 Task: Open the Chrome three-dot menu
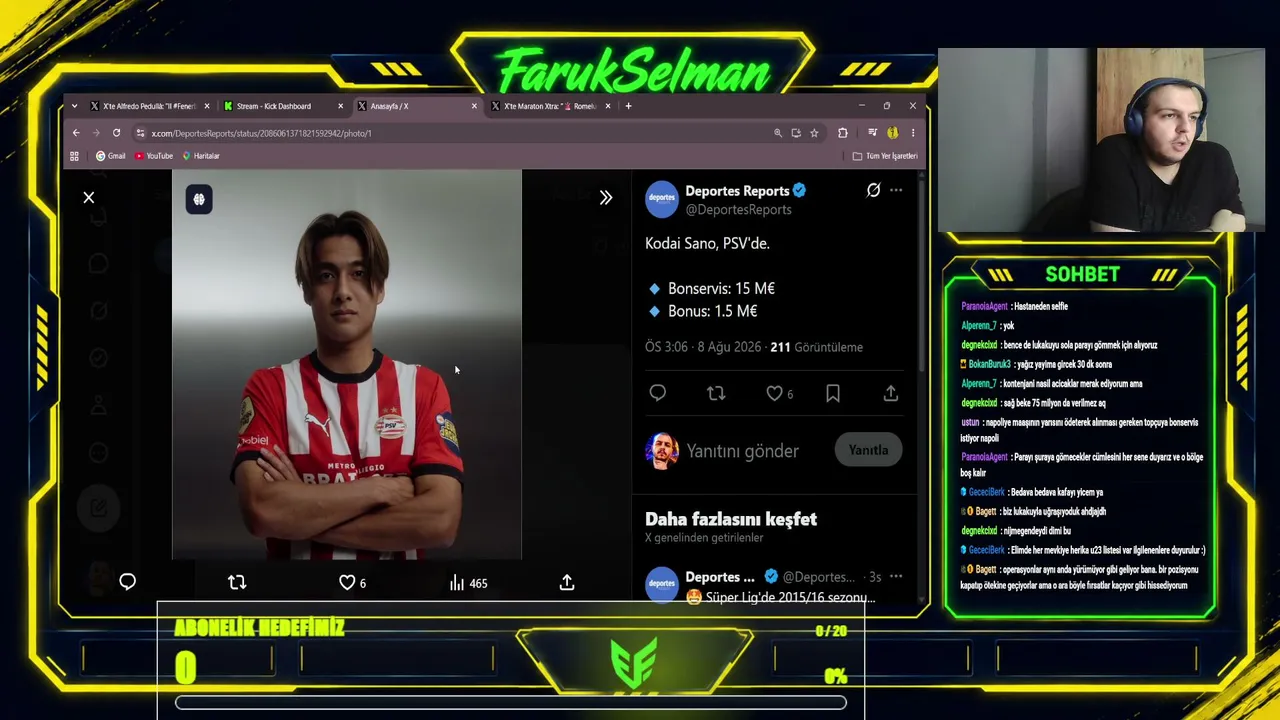click(912, 133)
